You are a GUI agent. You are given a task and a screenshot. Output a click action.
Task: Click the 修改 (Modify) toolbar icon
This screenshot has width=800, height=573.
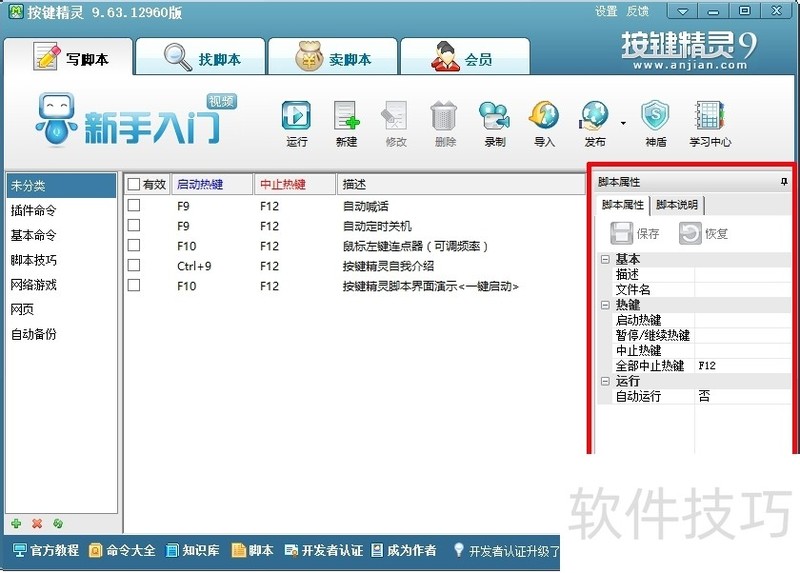(x=395, y=123)
